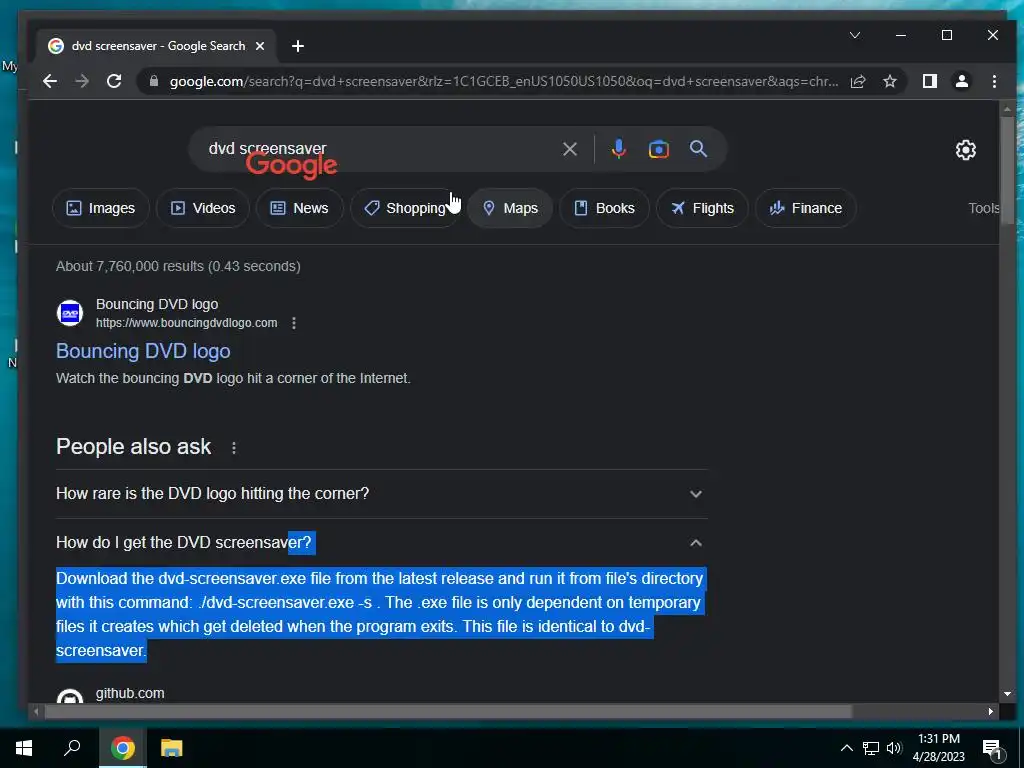This screenshot has height=768, width=1024.
Task: View site information lock icon
Action: coord(154,81)
